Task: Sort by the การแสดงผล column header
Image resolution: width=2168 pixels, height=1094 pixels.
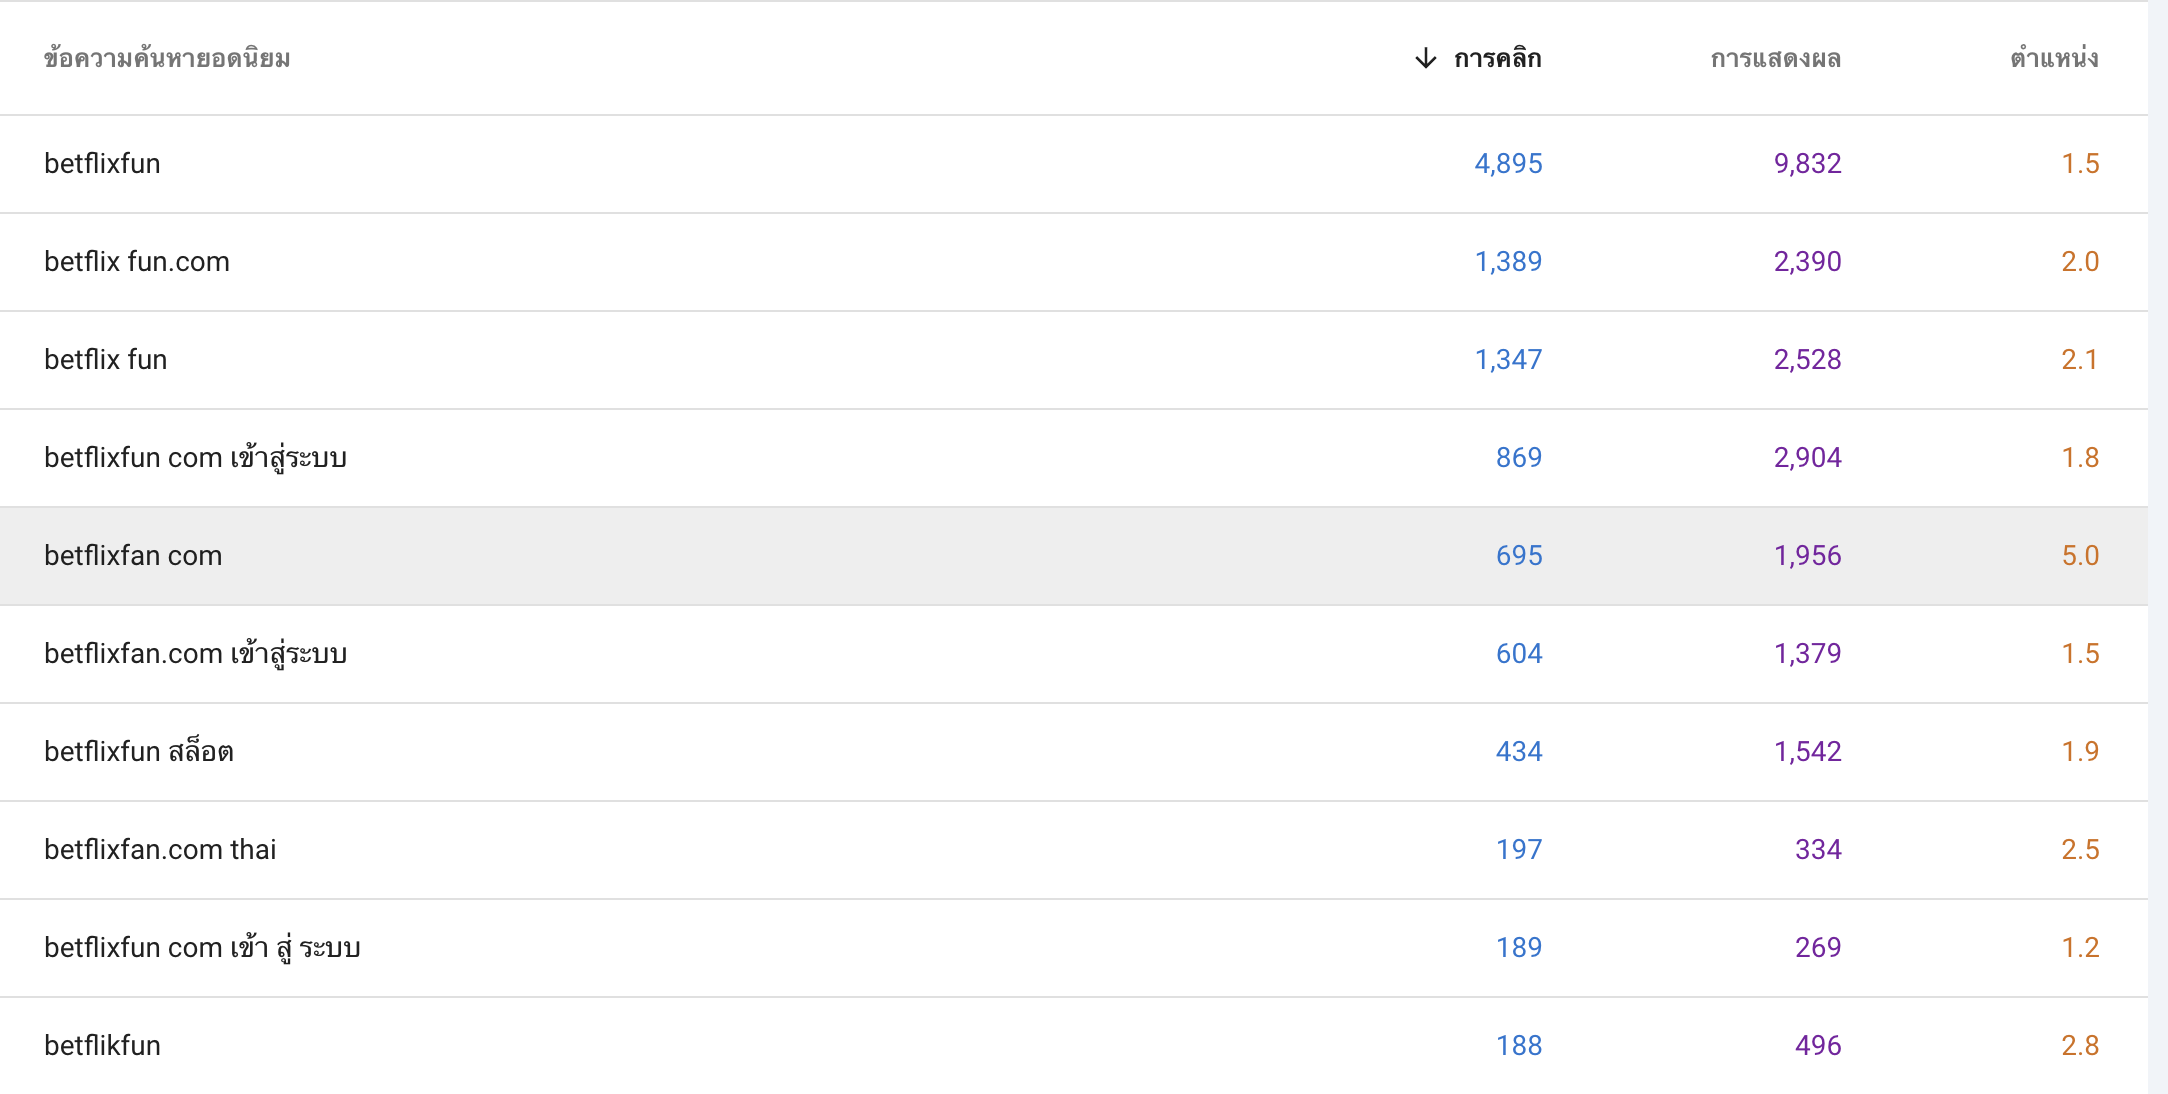Action: click(1776, 58)
